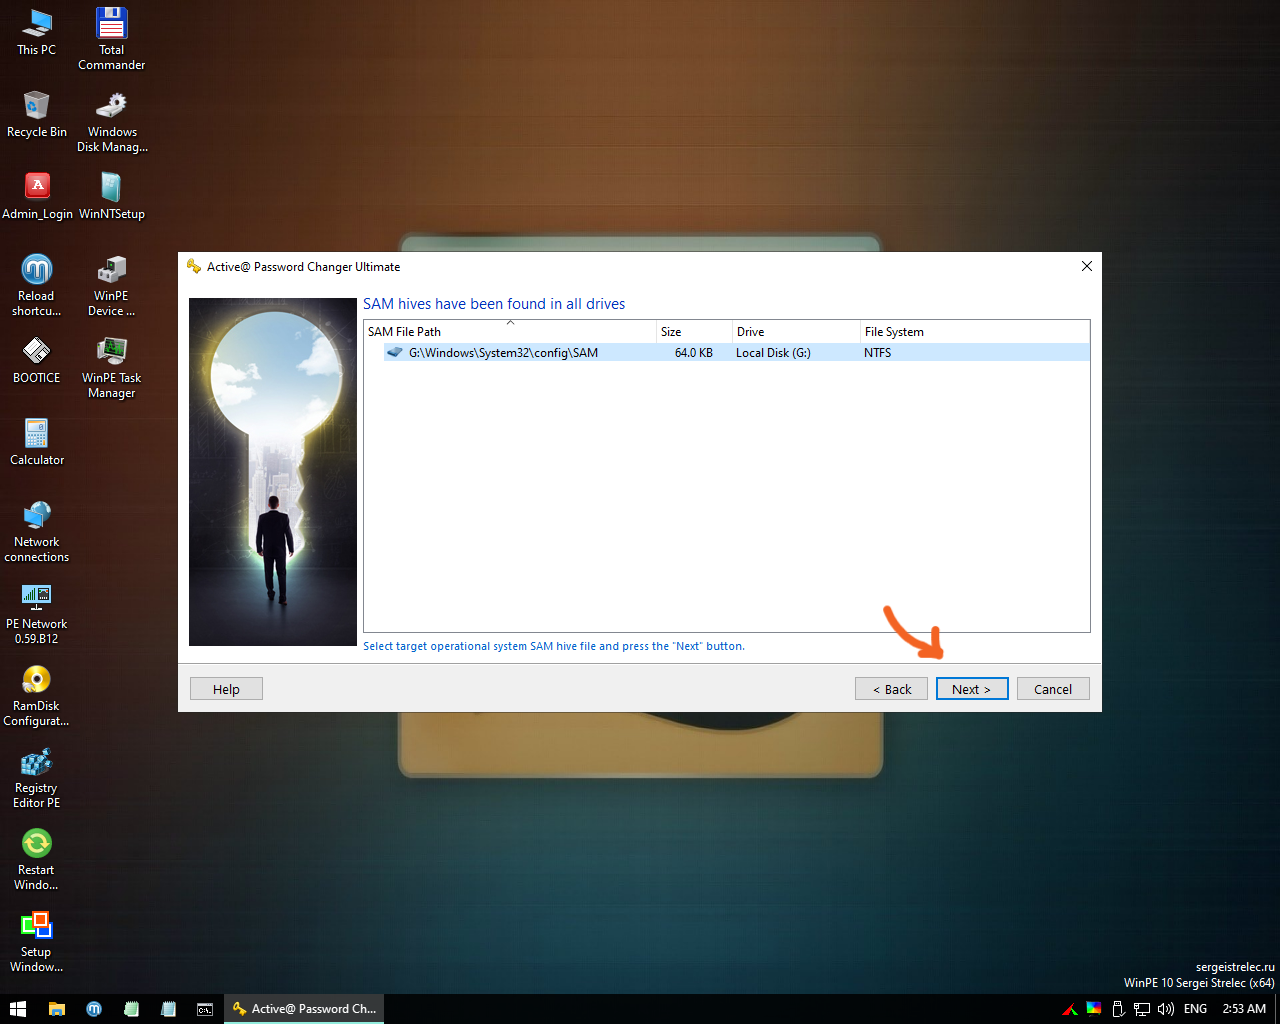Open Help in Password Changer
The width and height of the screenshot is (1280, 1024).
click(226, 689)
